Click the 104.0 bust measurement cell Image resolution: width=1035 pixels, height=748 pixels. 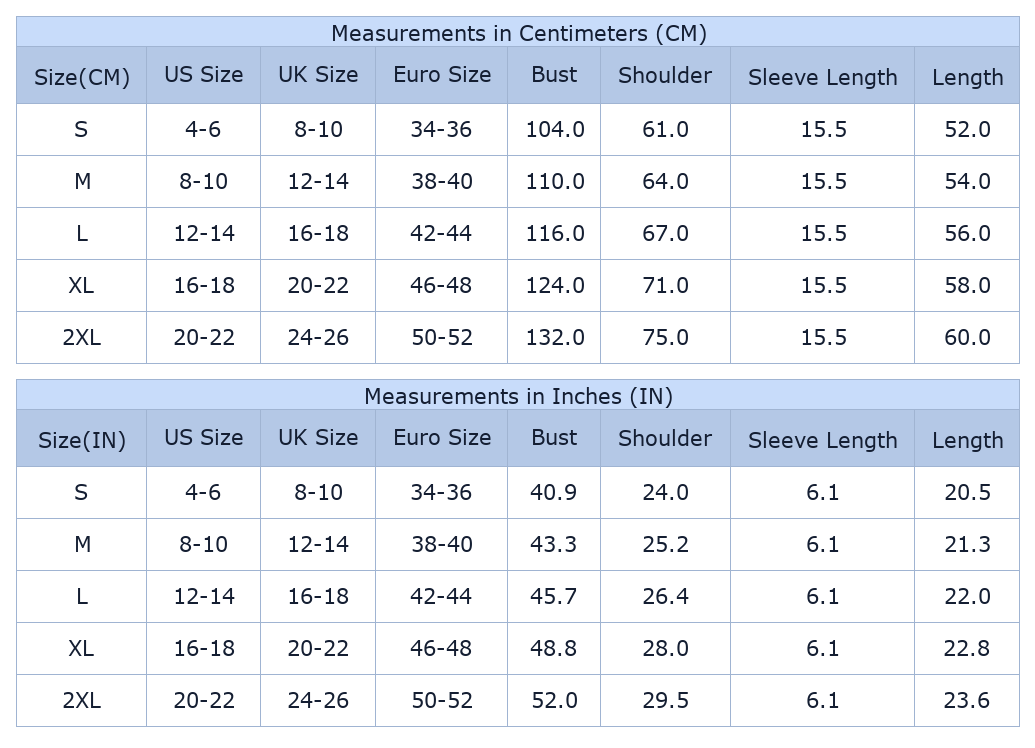point(555,129)
